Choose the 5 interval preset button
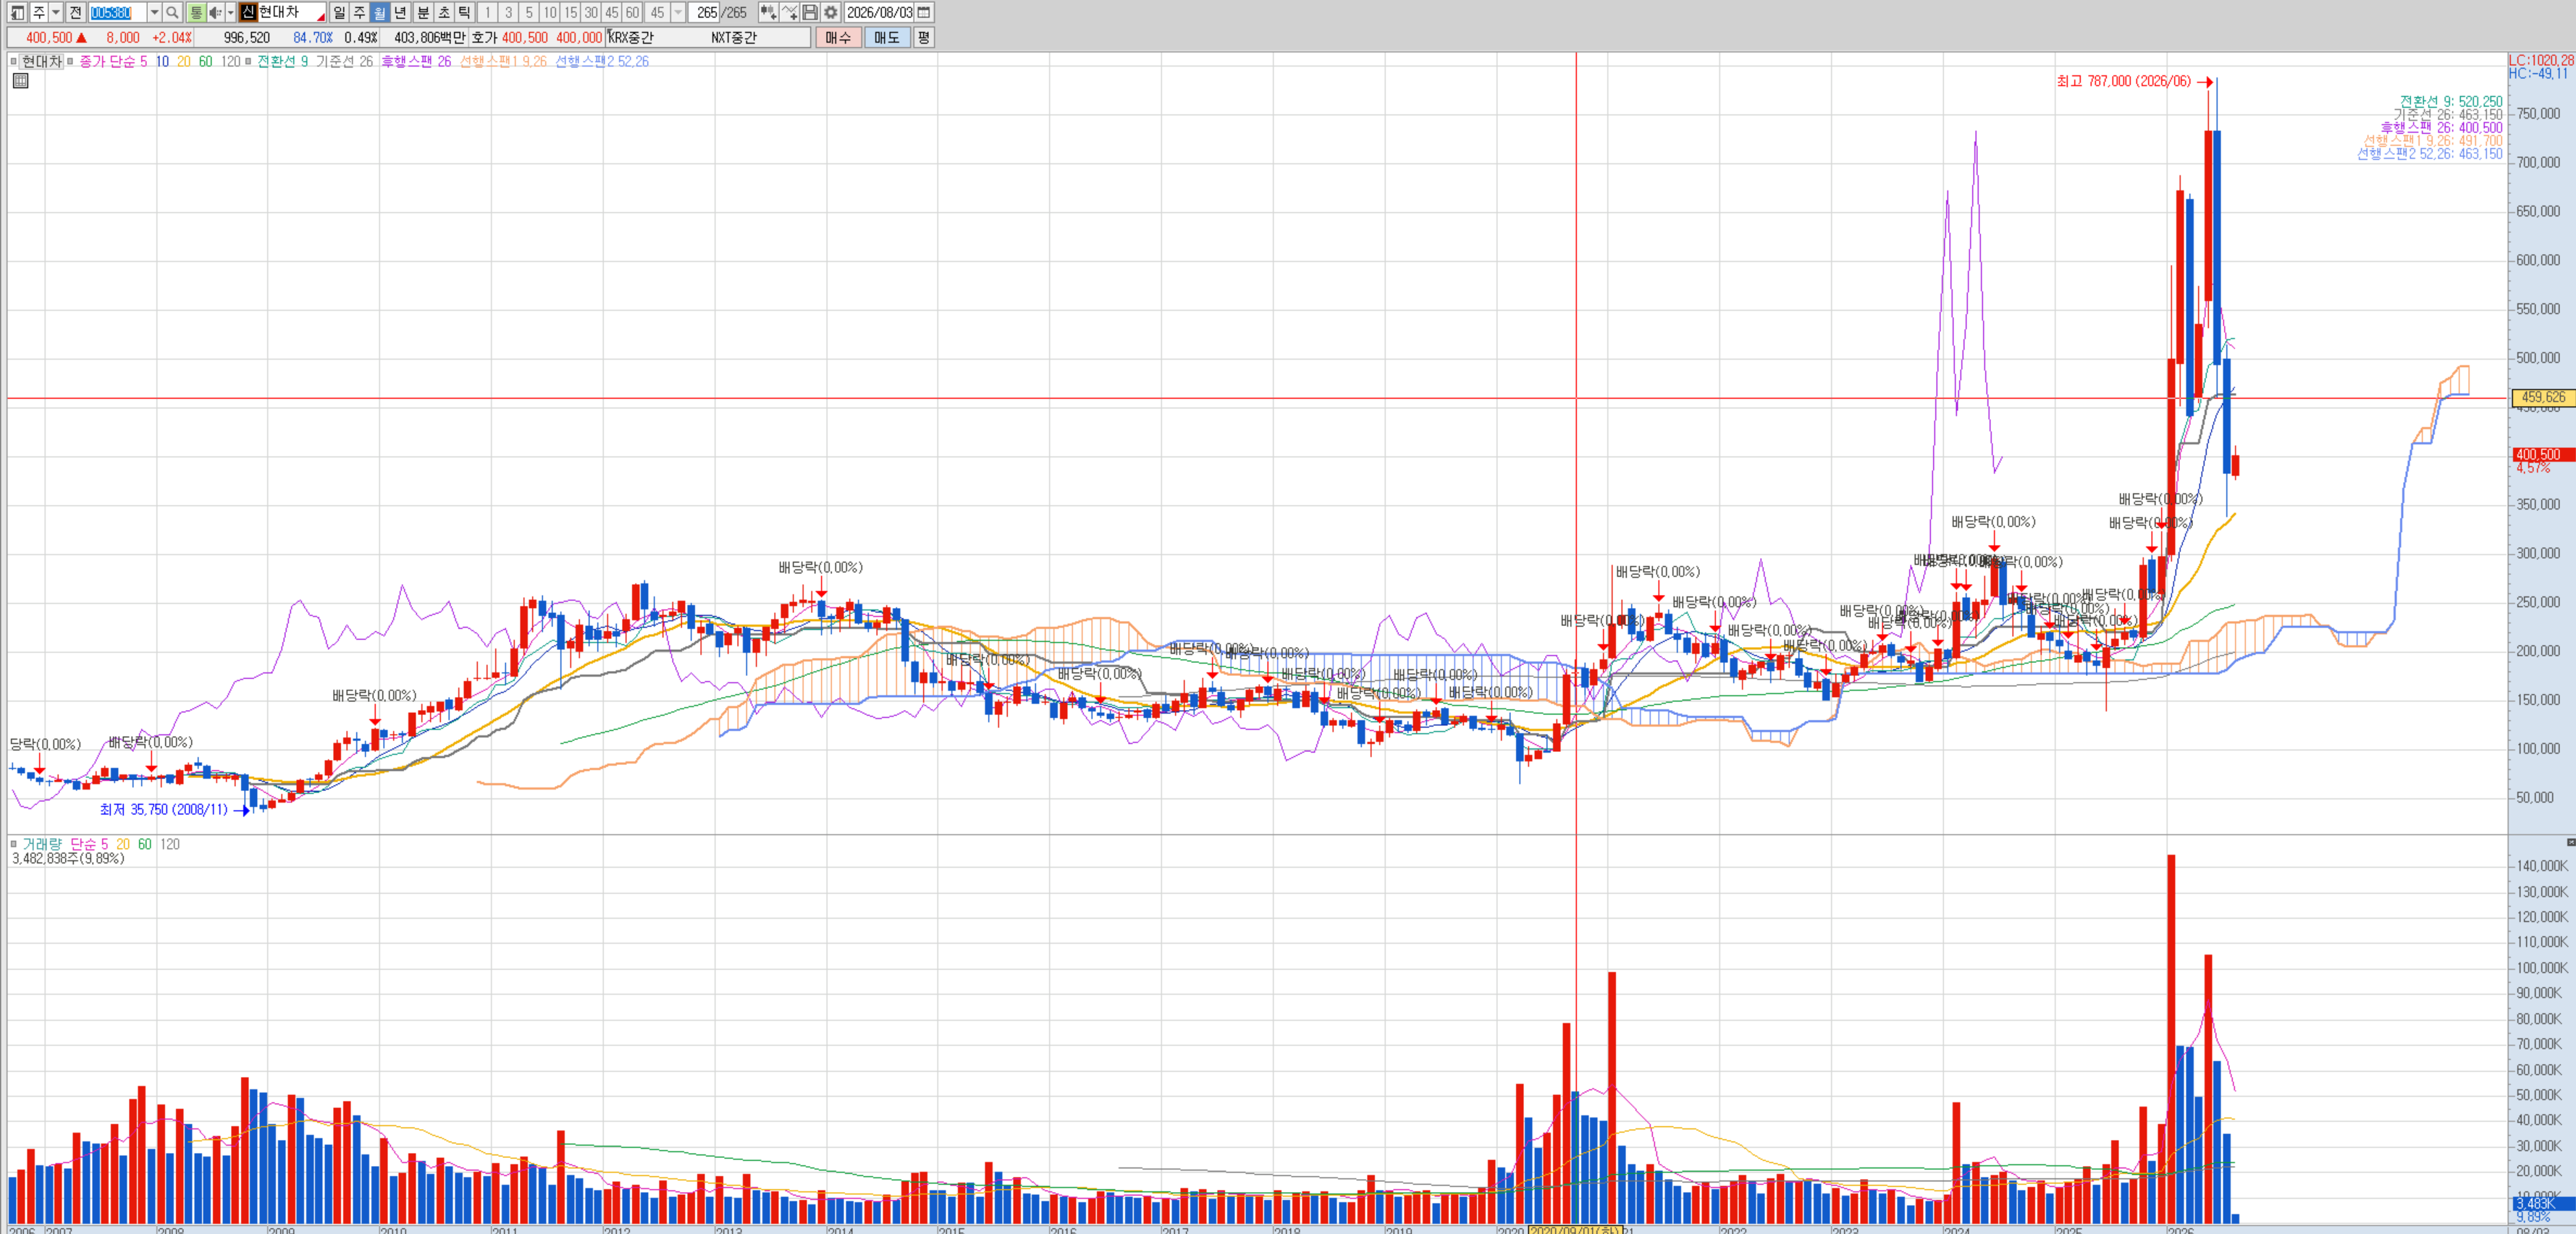 click(529, 12)
